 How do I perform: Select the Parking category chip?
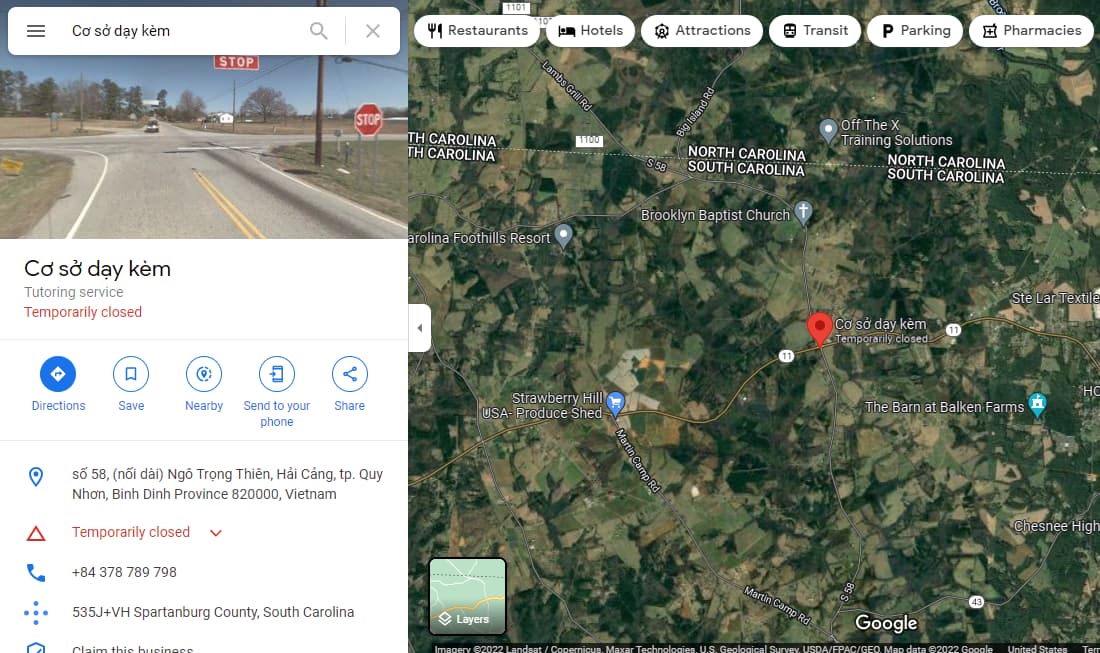[915, 31]
